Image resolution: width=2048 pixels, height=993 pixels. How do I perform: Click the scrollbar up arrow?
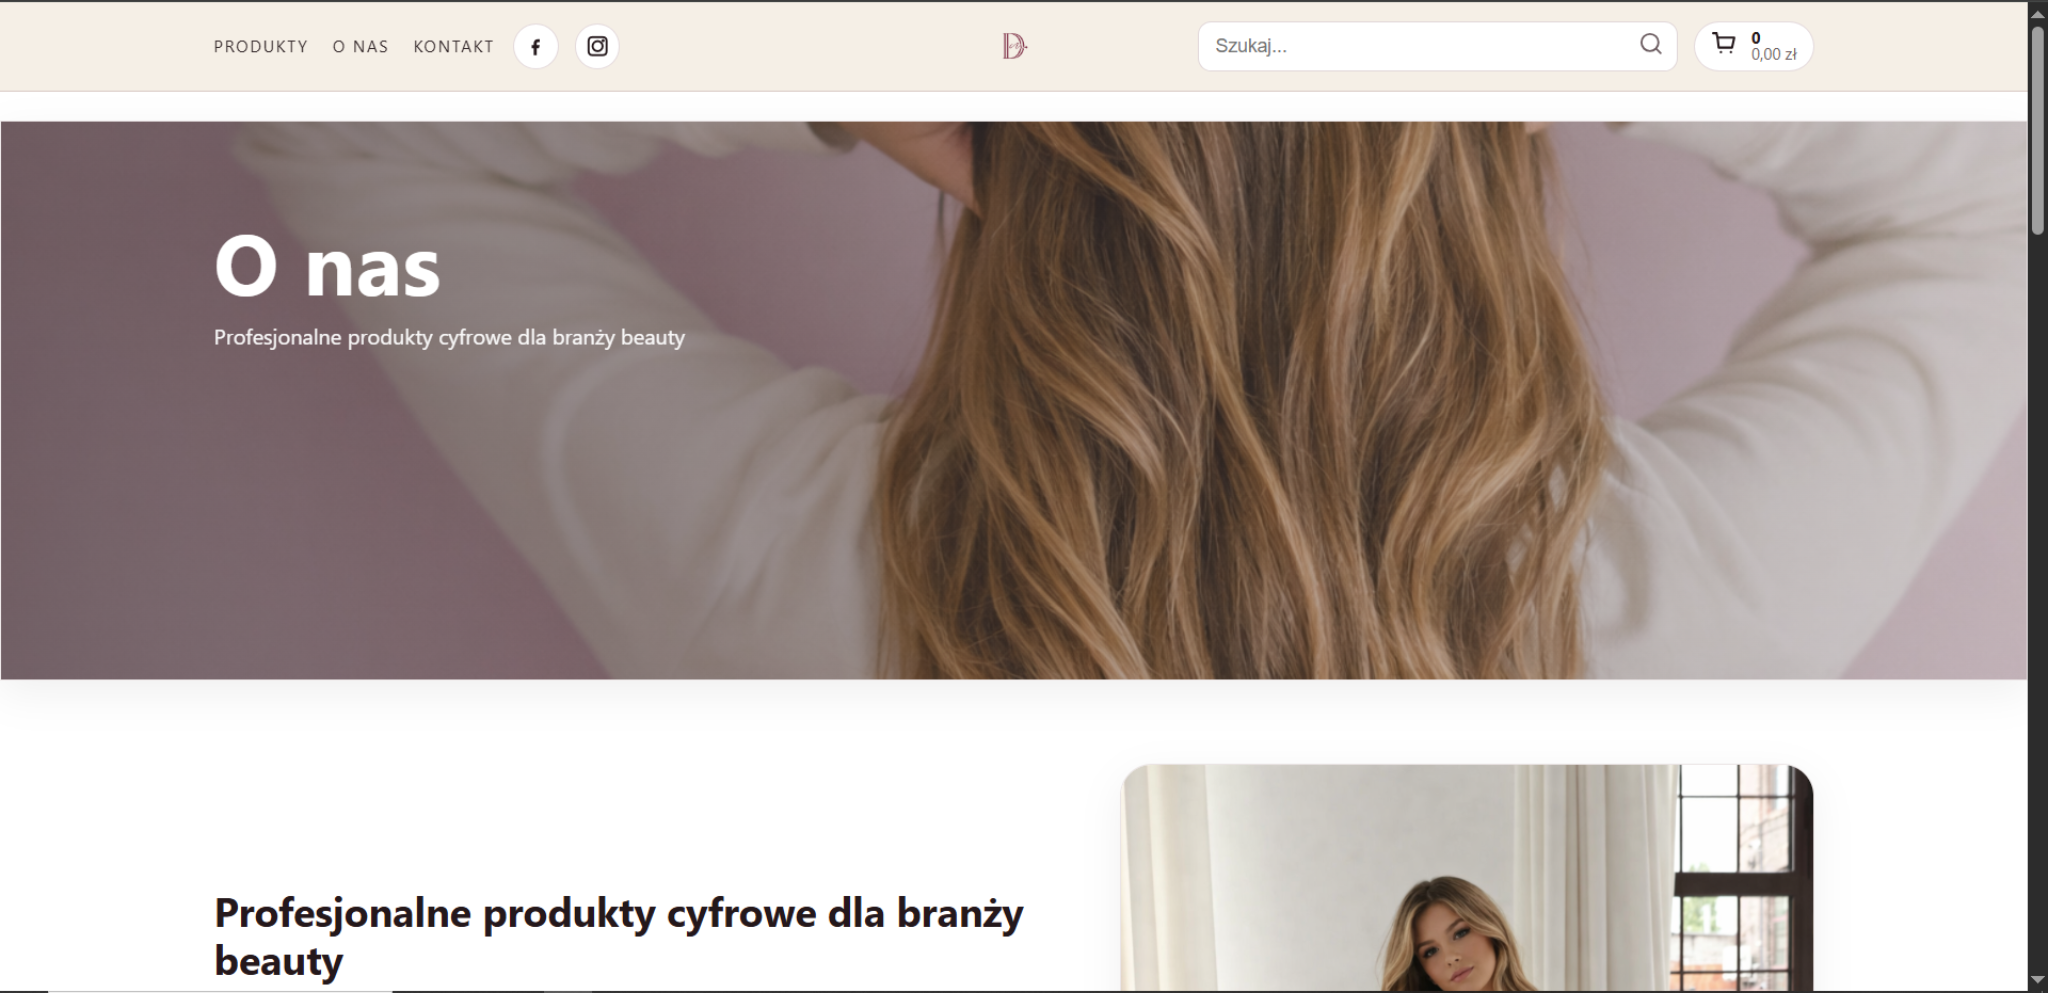[2037, 11]
